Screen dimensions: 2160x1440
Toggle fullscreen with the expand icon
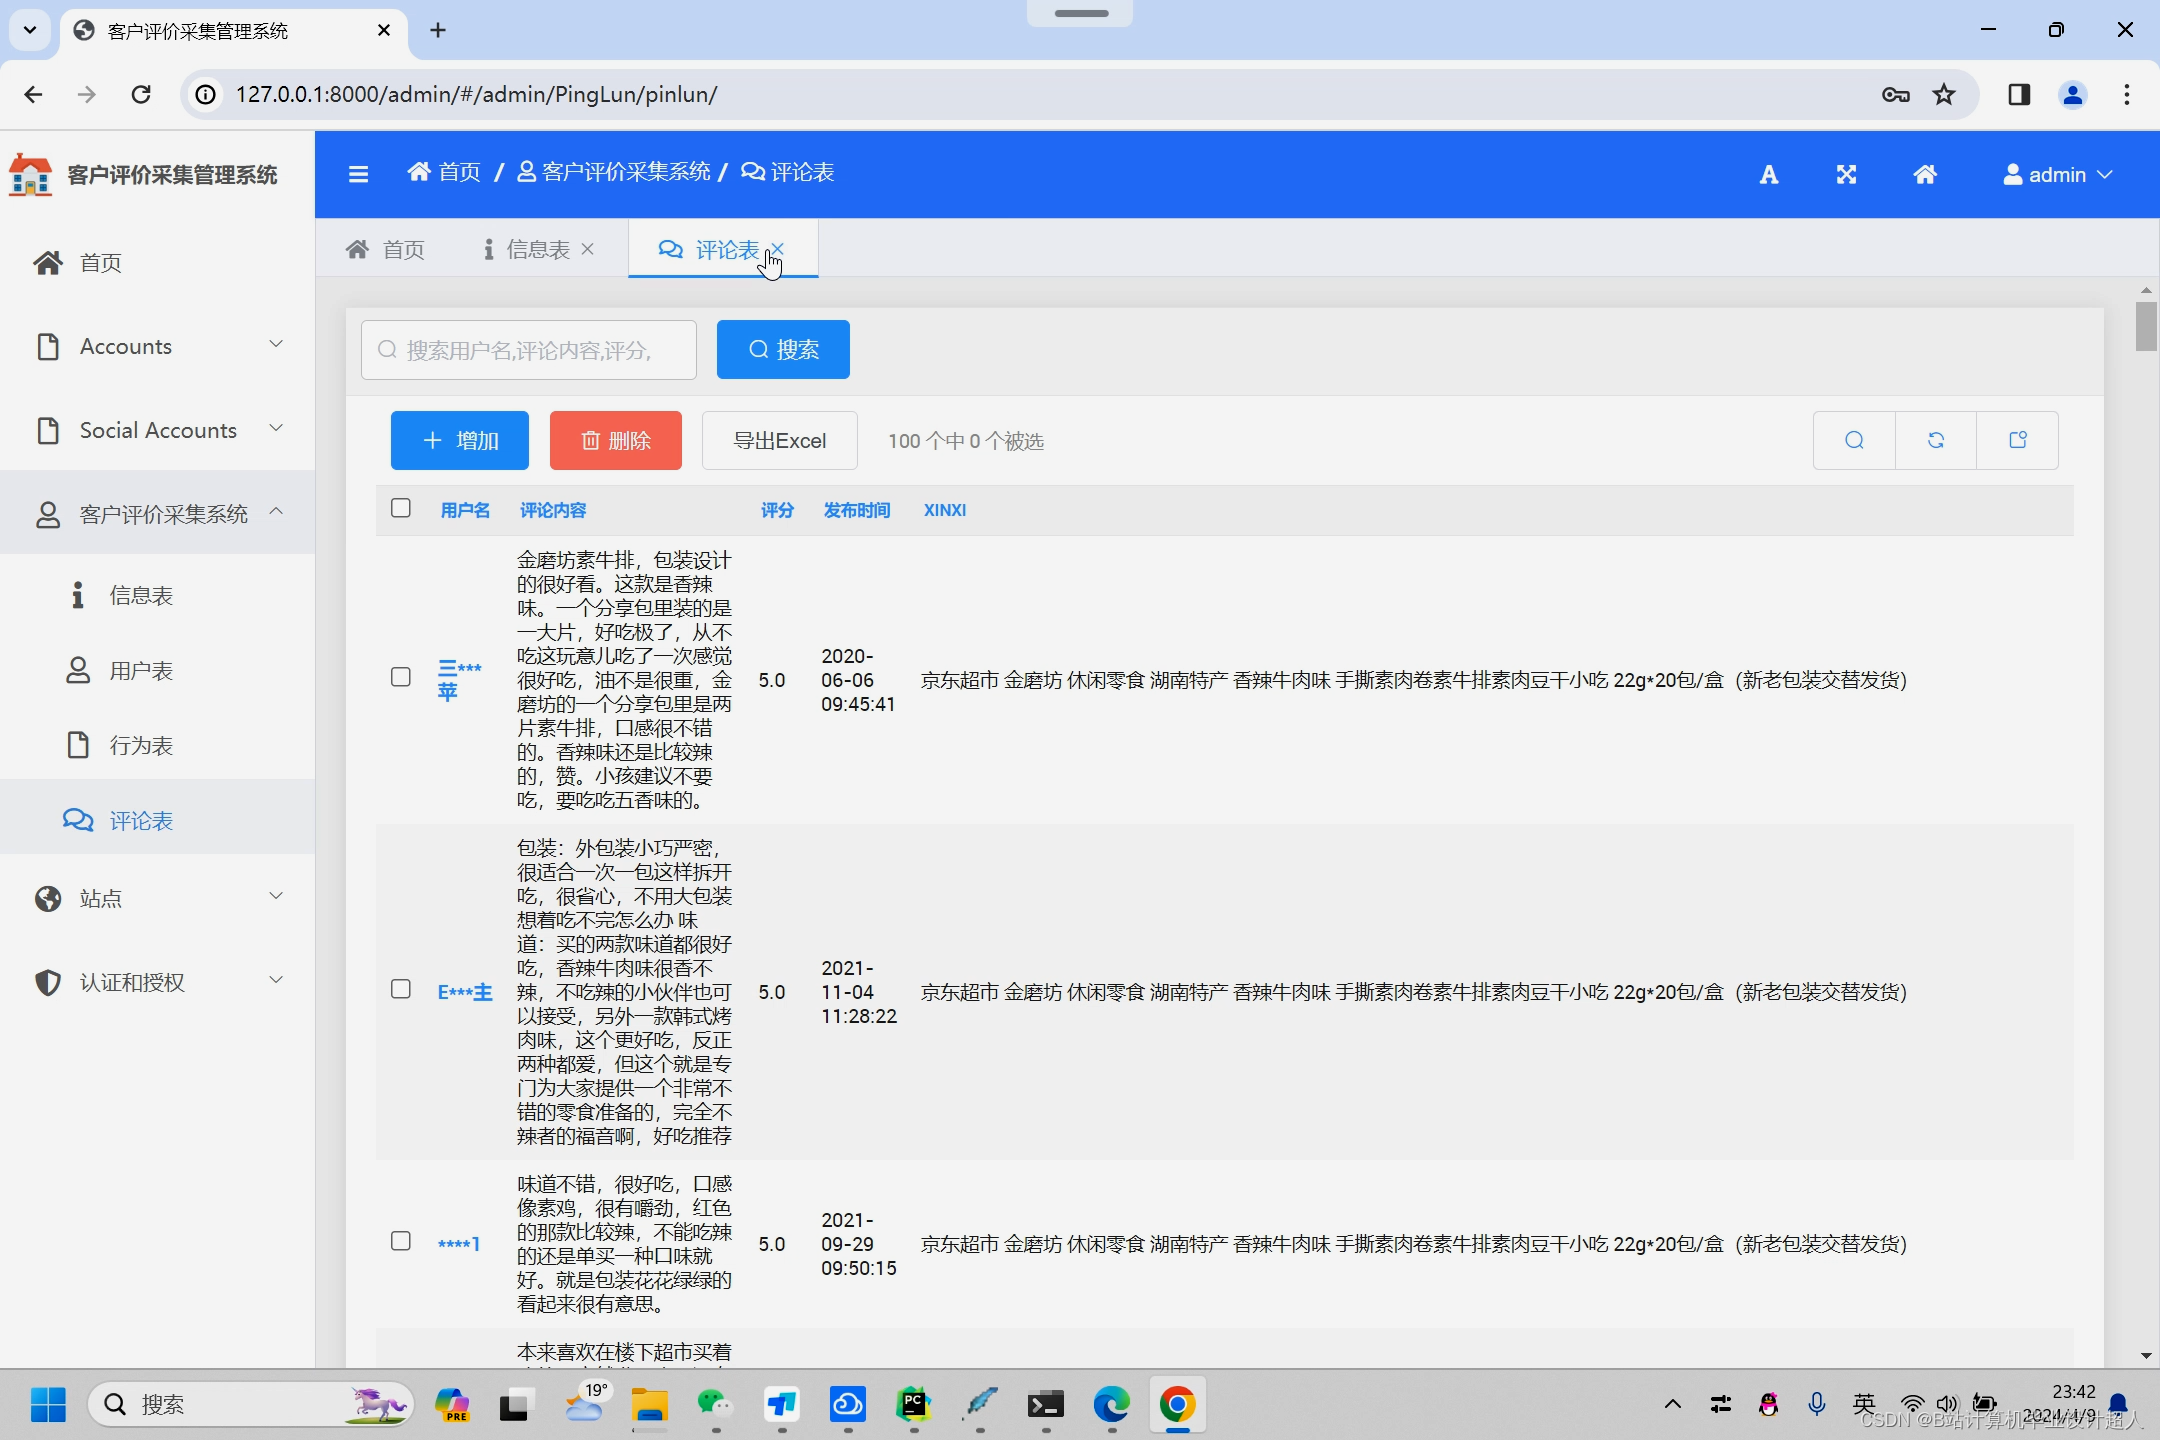[x=1846, y=175]
